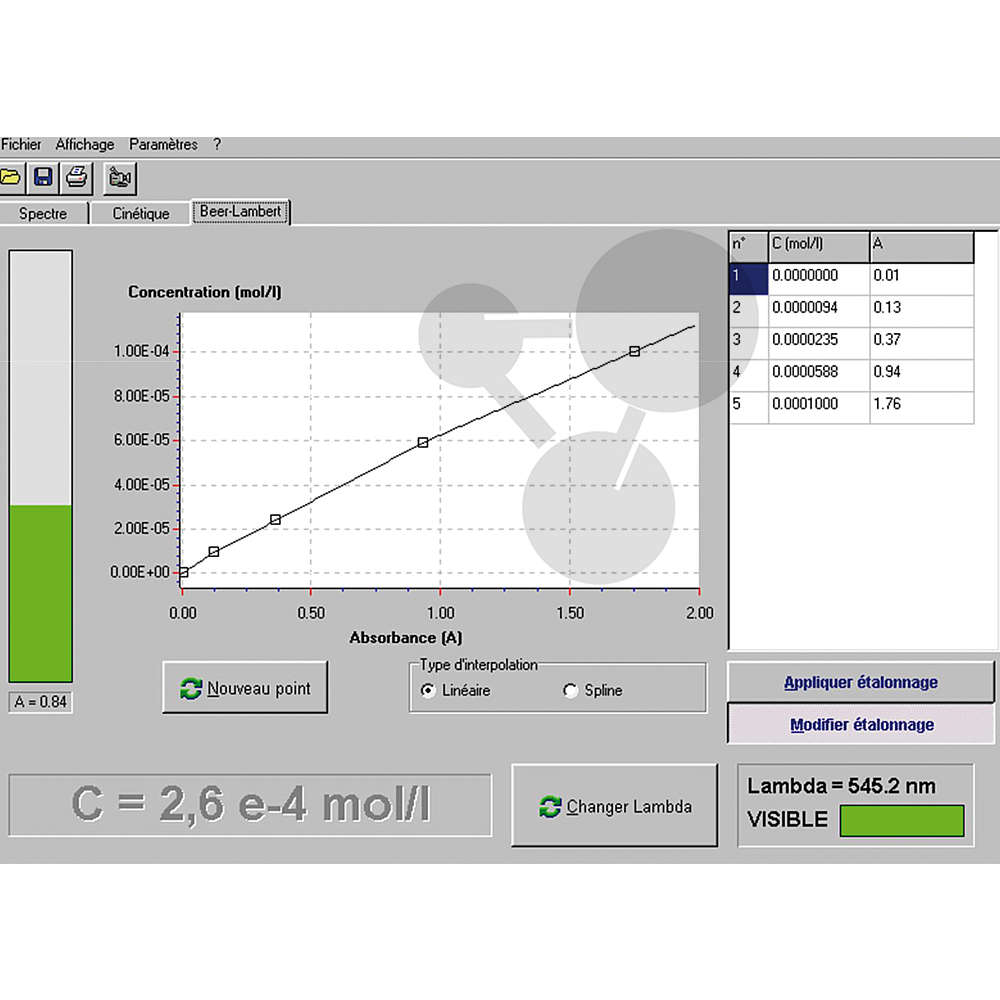Click the open folder toolbar icon
Screen dimensions: 1000x1000
point(11,177)
